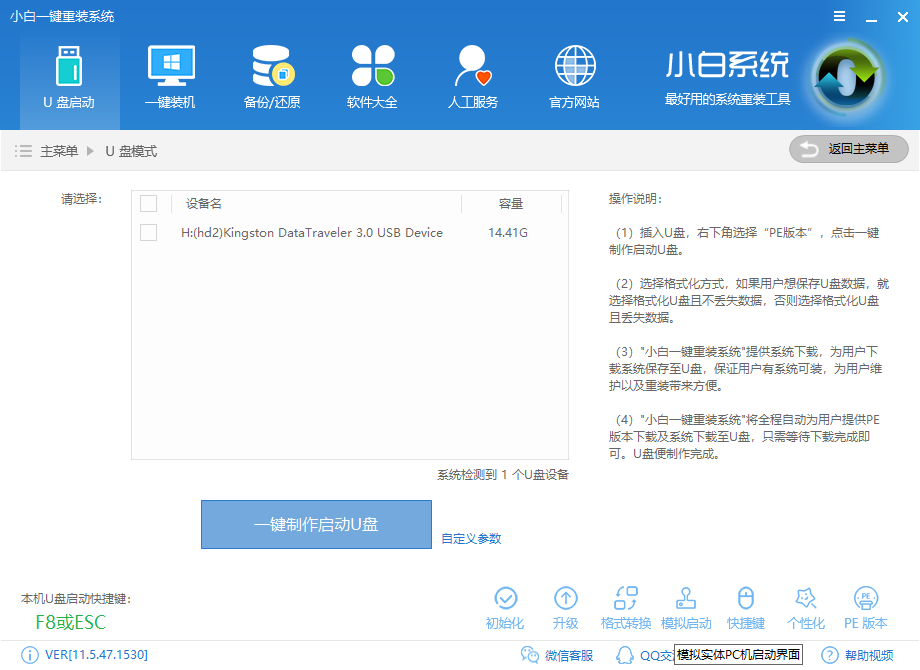
Task: Click the 升级 upgrade icon
Action: pos(565,605)
